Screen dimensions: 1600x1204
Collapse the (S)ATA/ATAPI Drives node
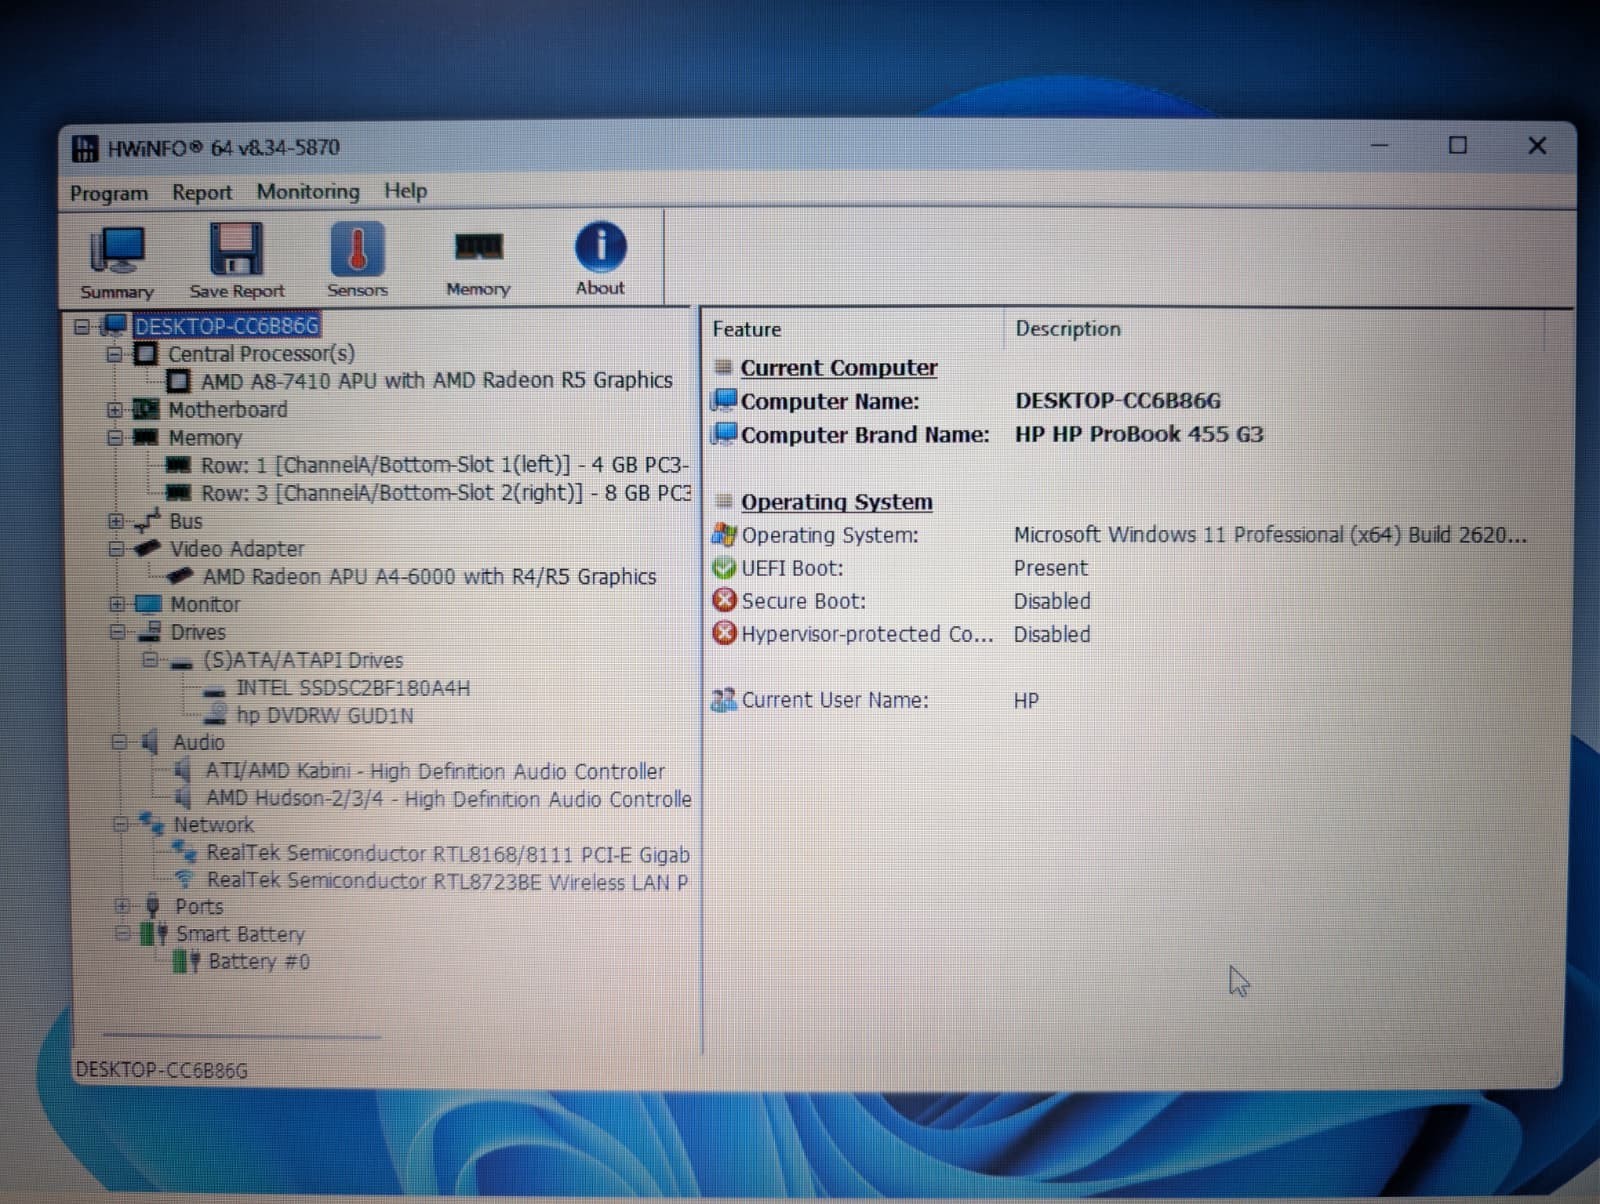tap(150, 660)
